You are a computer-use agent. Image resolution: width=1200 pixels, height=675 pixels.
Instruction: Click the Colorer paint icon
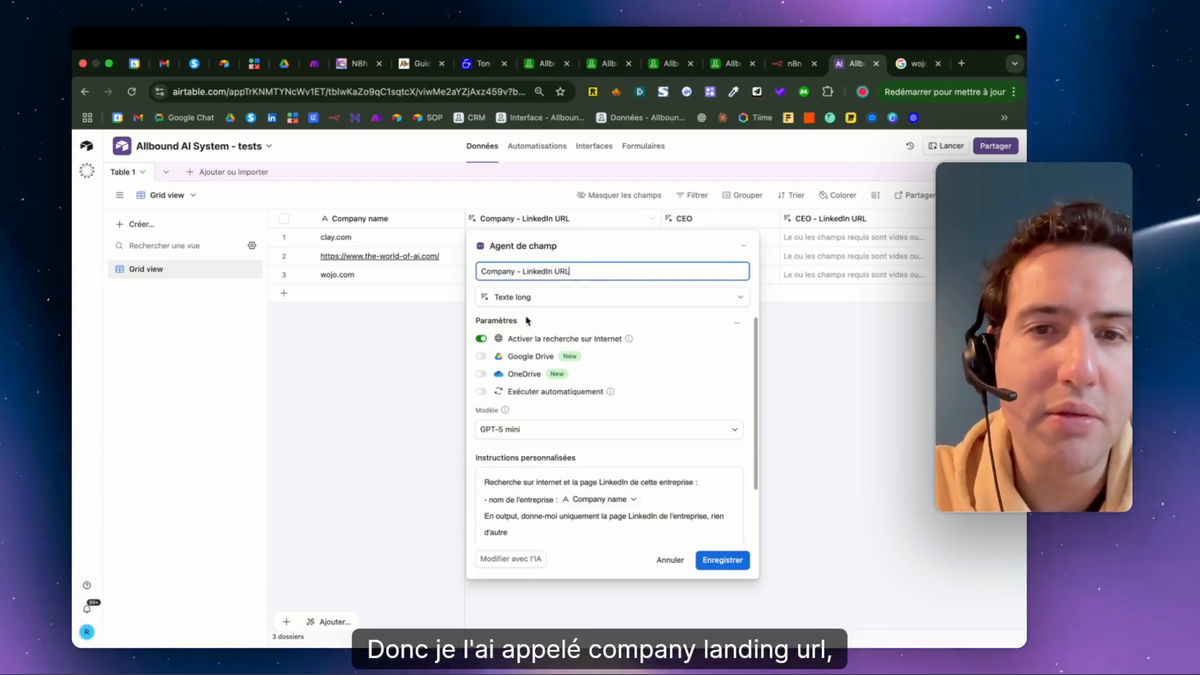[823, 195]
